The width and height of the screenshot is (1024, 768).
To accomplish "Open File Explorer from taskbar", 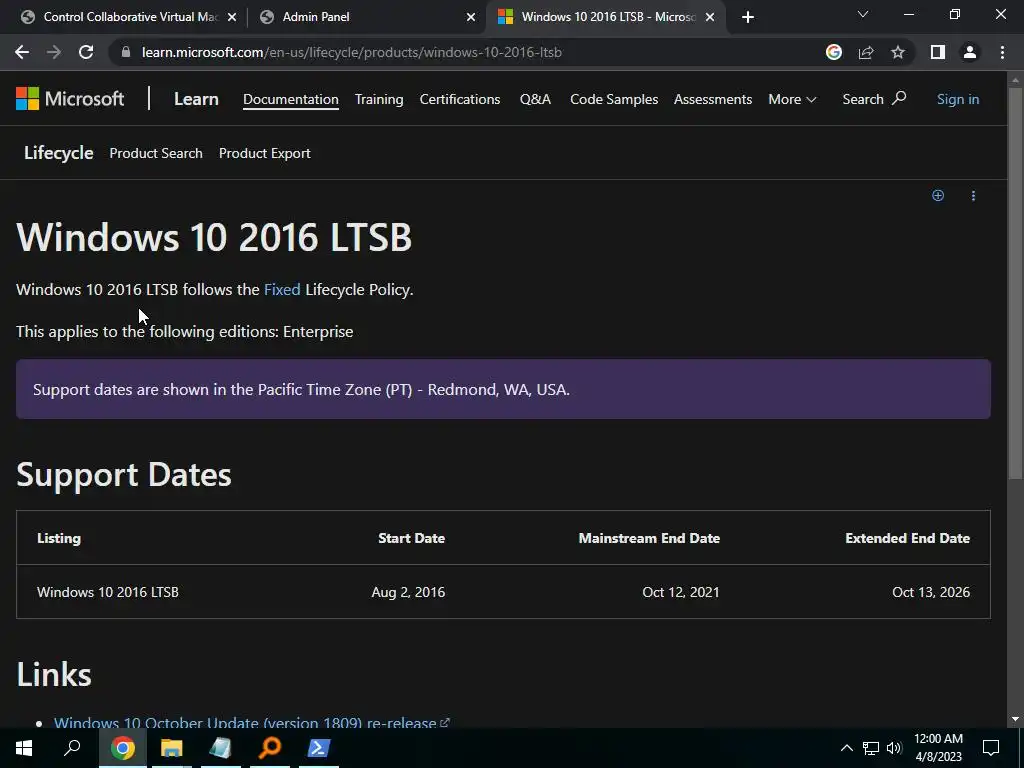I will coord(172,748).
